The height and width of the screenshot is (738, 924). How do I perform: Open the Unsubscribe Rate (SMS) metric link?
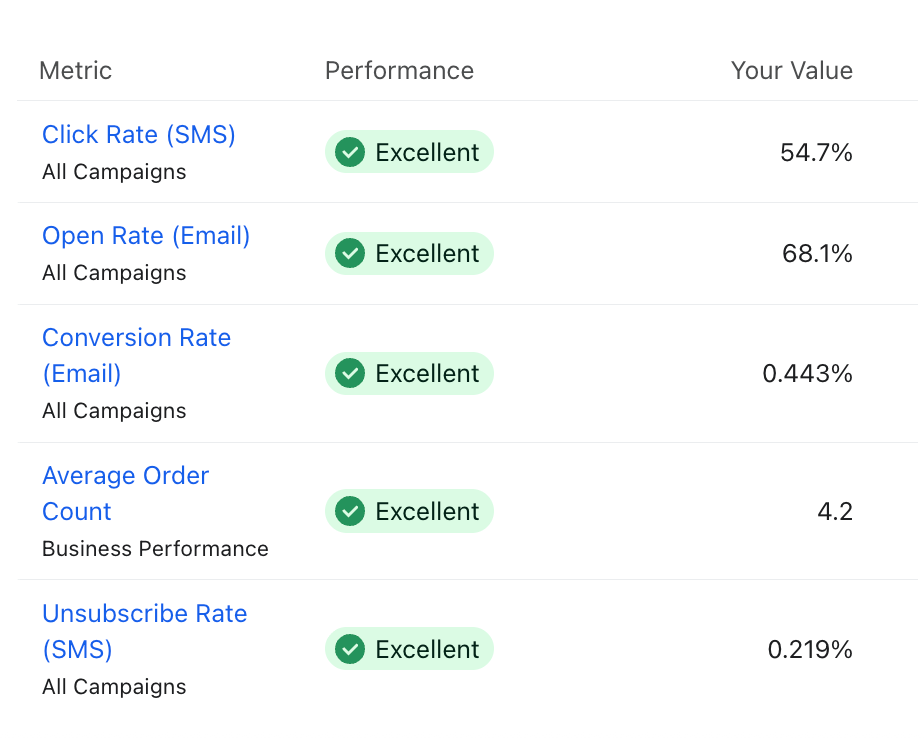click(x=144, y=614)
